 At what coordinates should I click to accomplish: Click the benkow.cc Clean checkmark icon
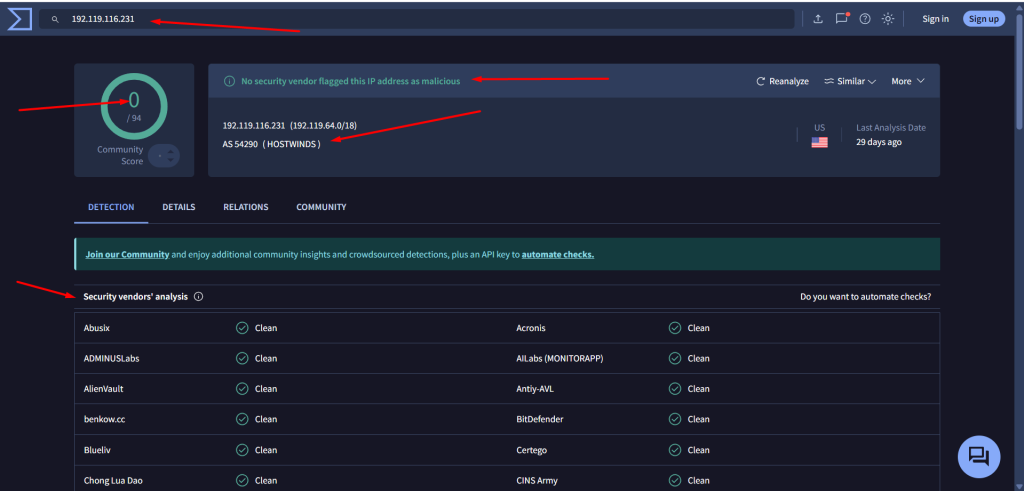242,419
